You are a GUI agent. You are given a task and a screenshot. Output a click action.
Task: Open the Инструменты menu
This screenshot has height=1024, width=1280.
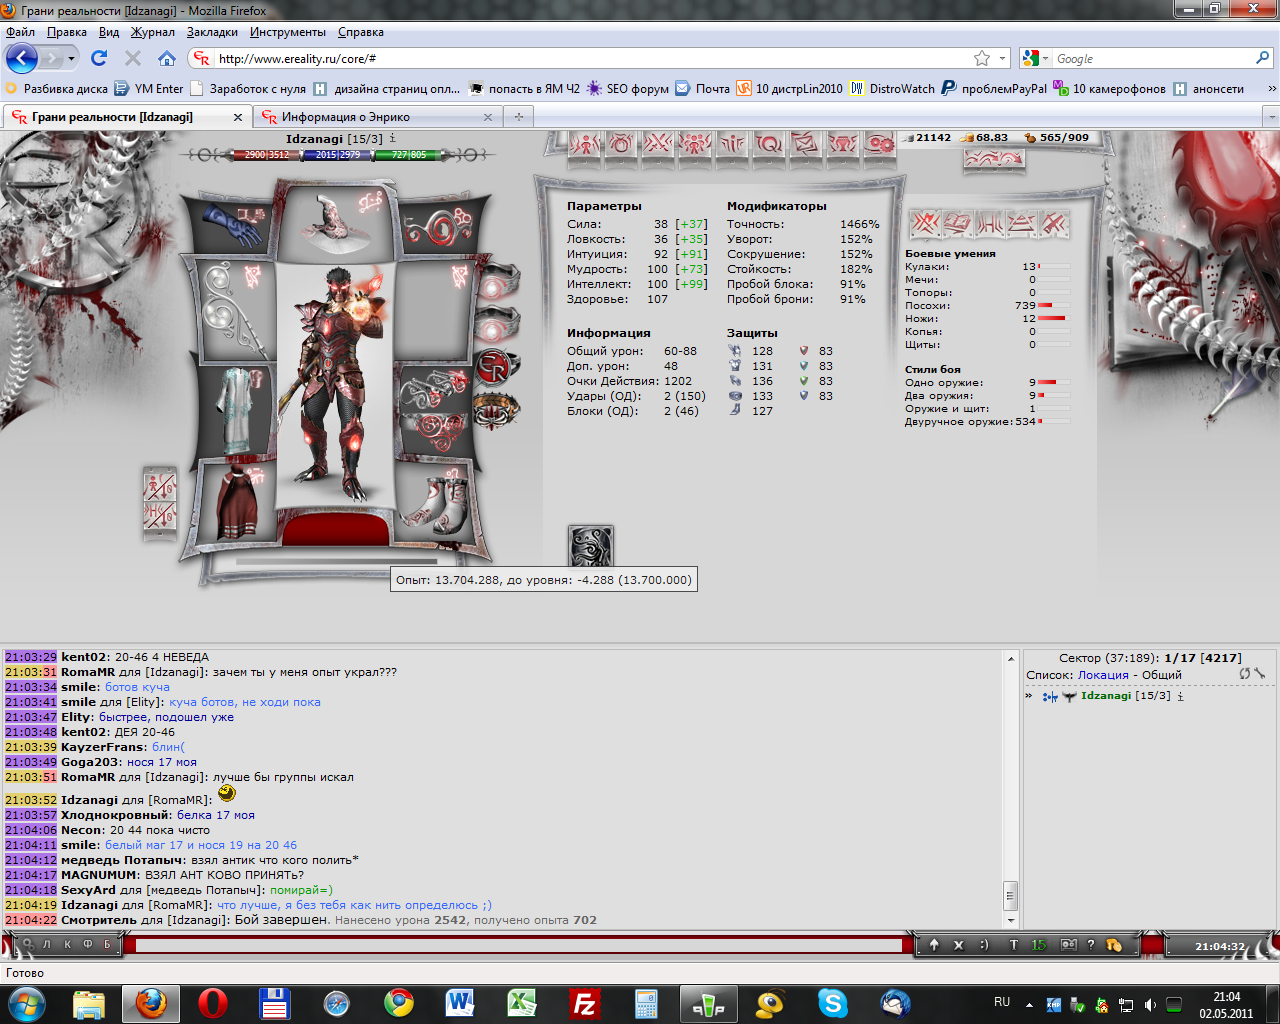[288, 32]
